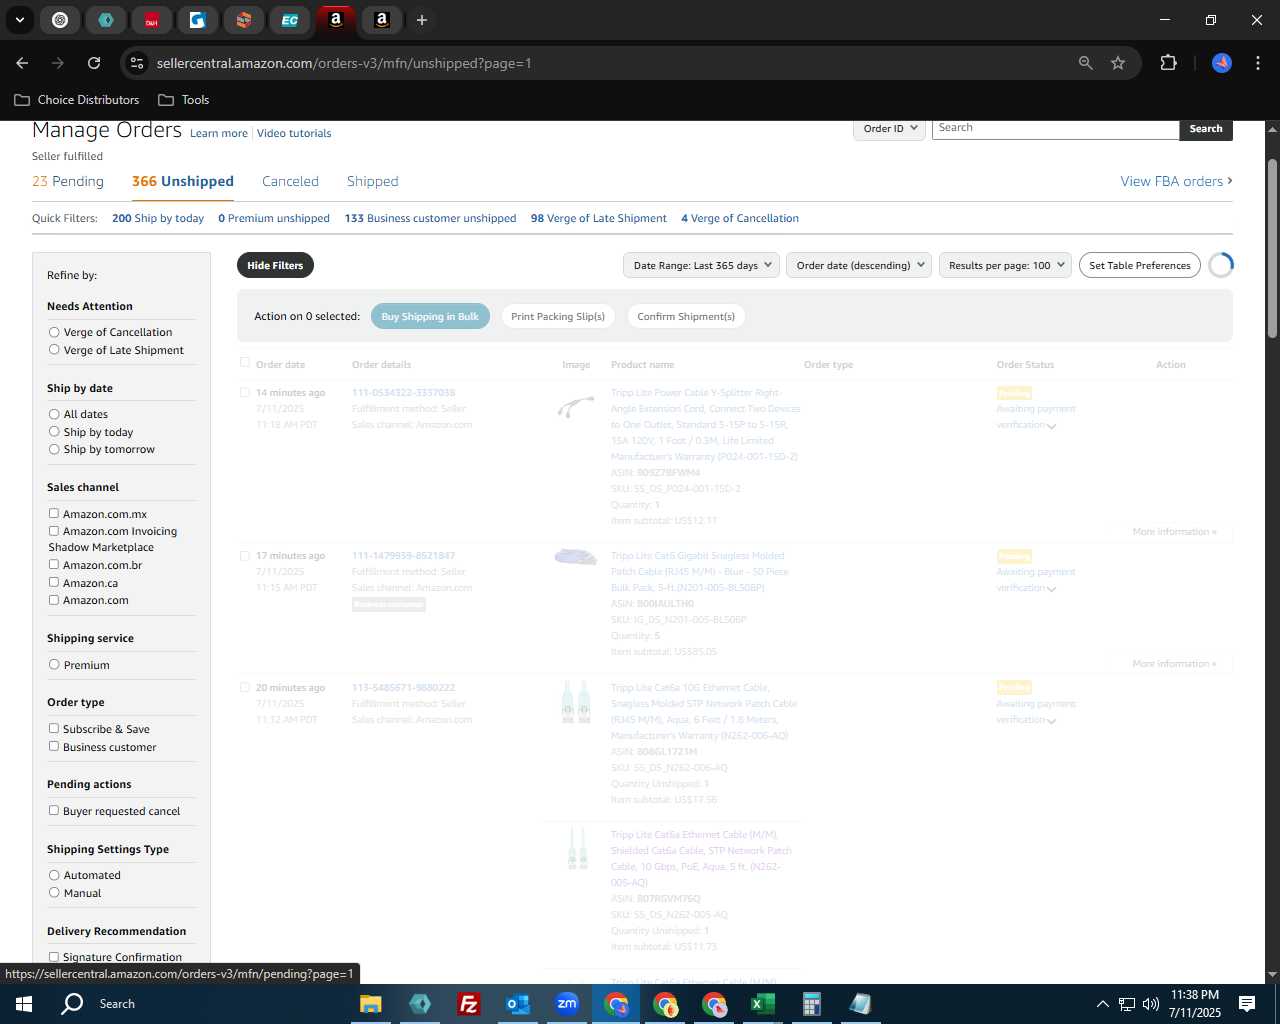Expand status details for order 113-5485671-9880222
Image resolution: width=1280 pixels, height=1024 pixels.
tap(1051, 721)
